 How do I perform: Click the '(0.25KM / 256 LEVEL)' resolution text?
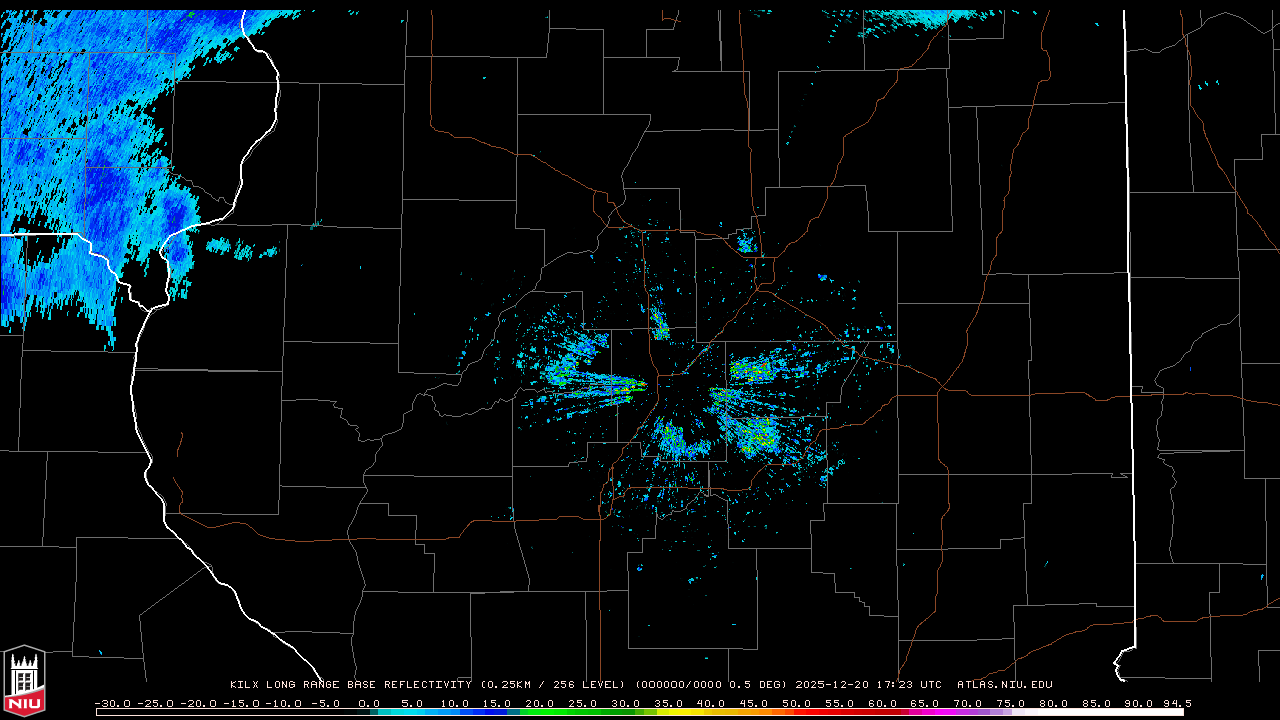553,685
